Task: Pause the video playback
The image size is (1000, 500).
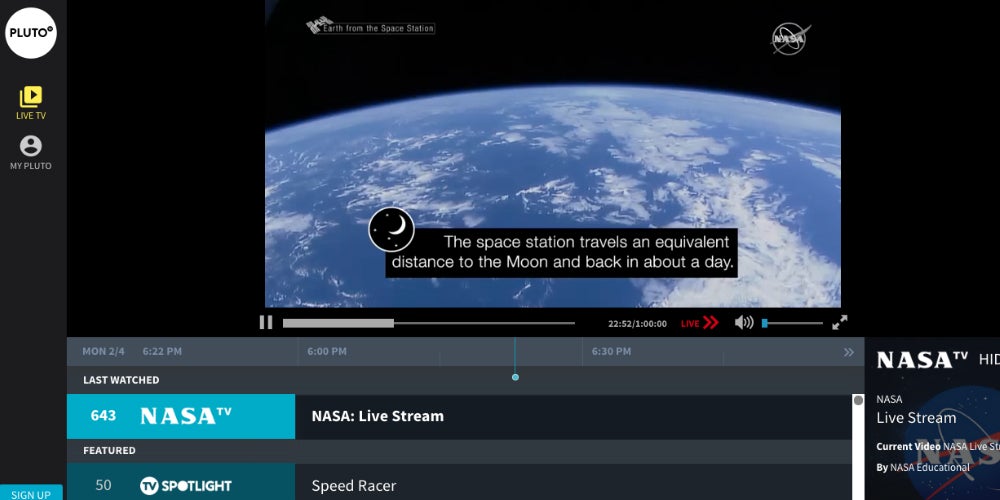Action: [266, 322]
